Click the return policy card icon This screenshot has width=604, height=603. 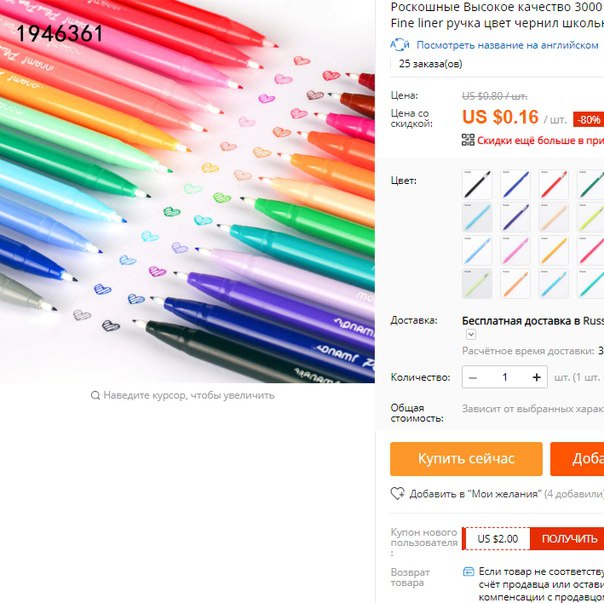click(x=468, y=572)
